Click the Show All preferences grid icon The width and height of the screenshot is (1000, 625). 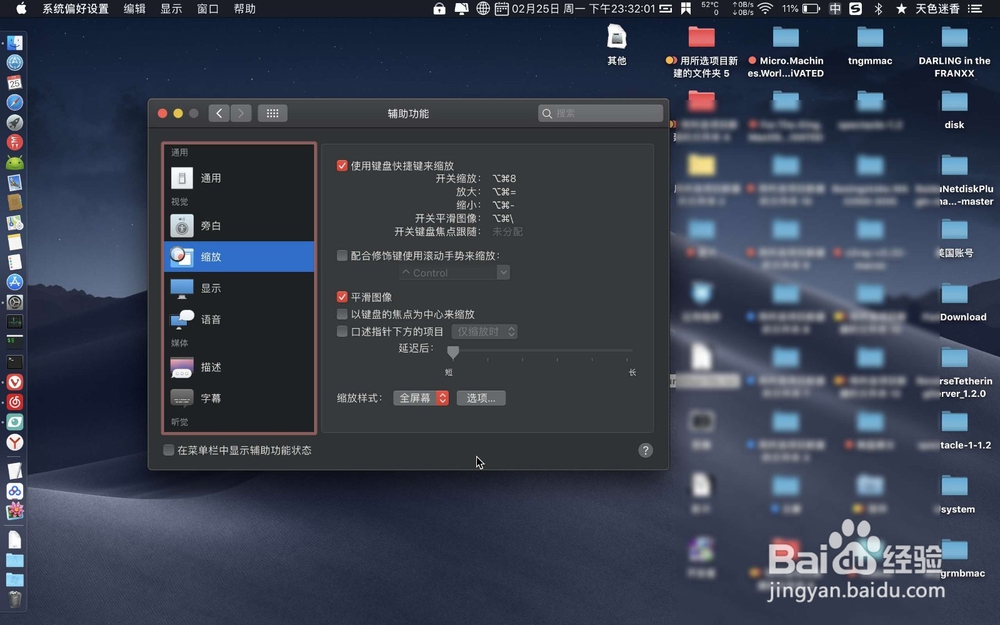pyautogui.click(x=272, y=113)
